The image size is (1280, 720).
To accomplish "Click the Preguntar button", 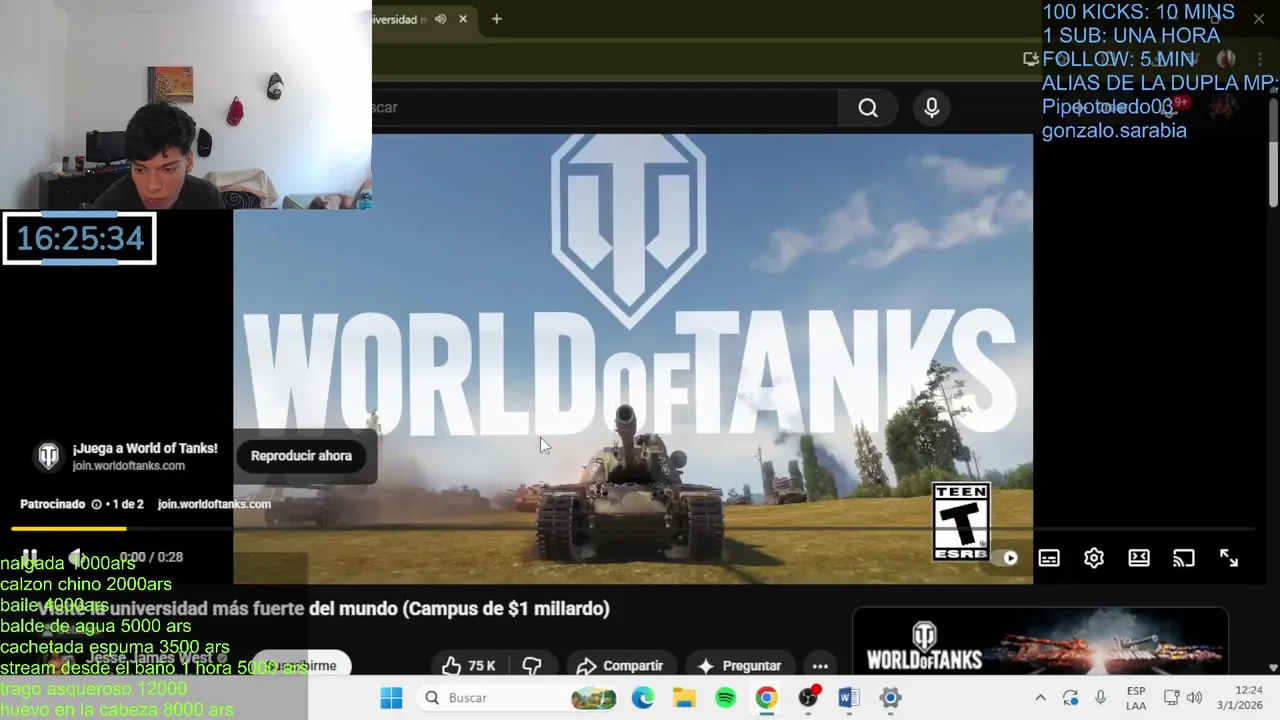I will pyautogui.click(x=738, y=666).
